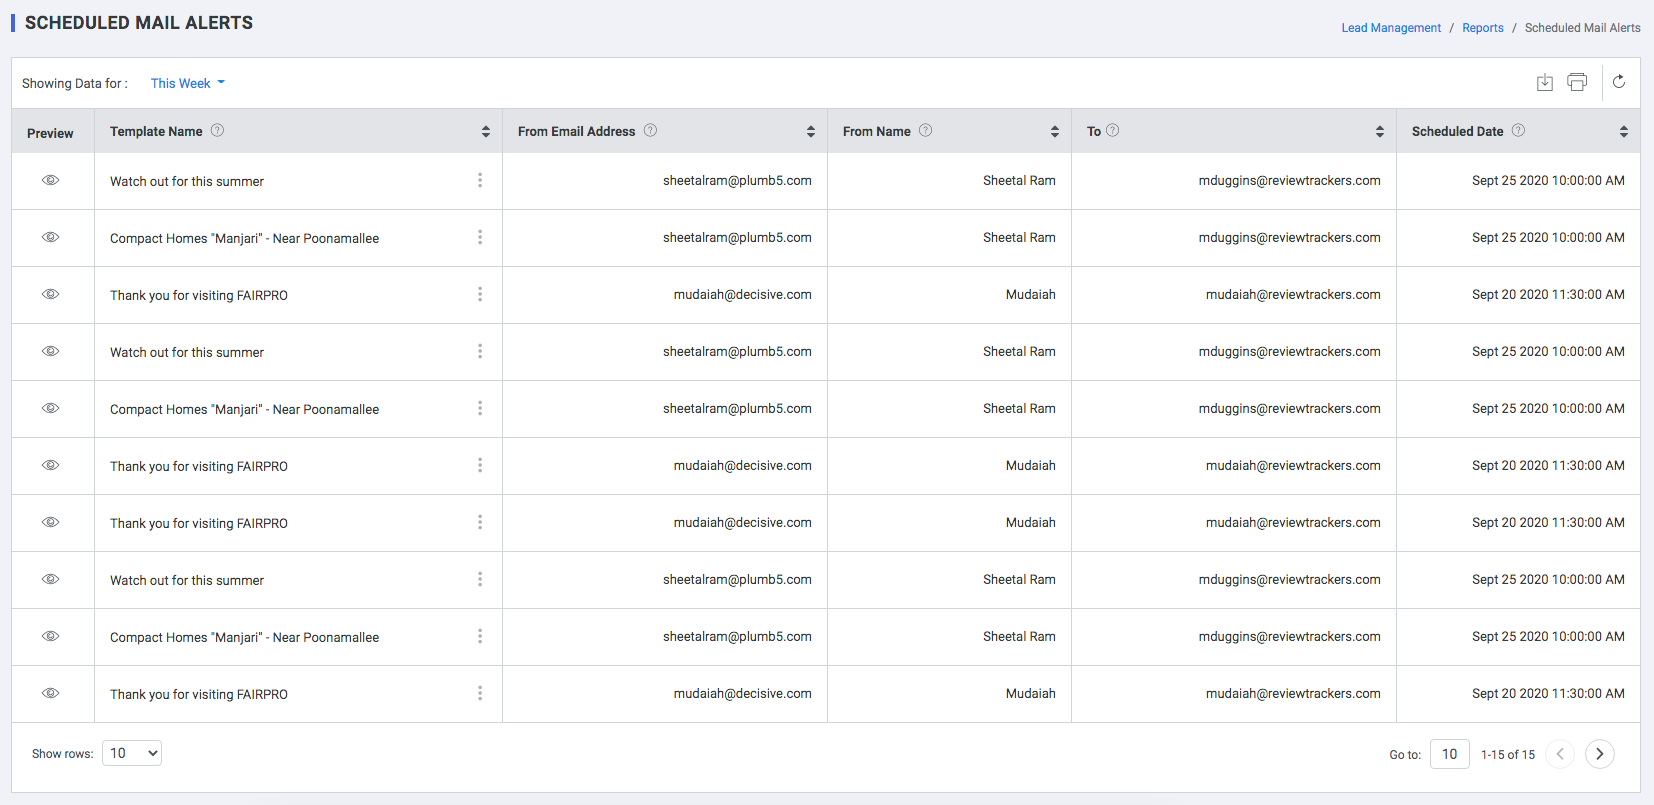The width and height of the screenshot is (1654, 805).
Task: Open the three-dot menu in the fourth table row
Action: click(480, 351)
